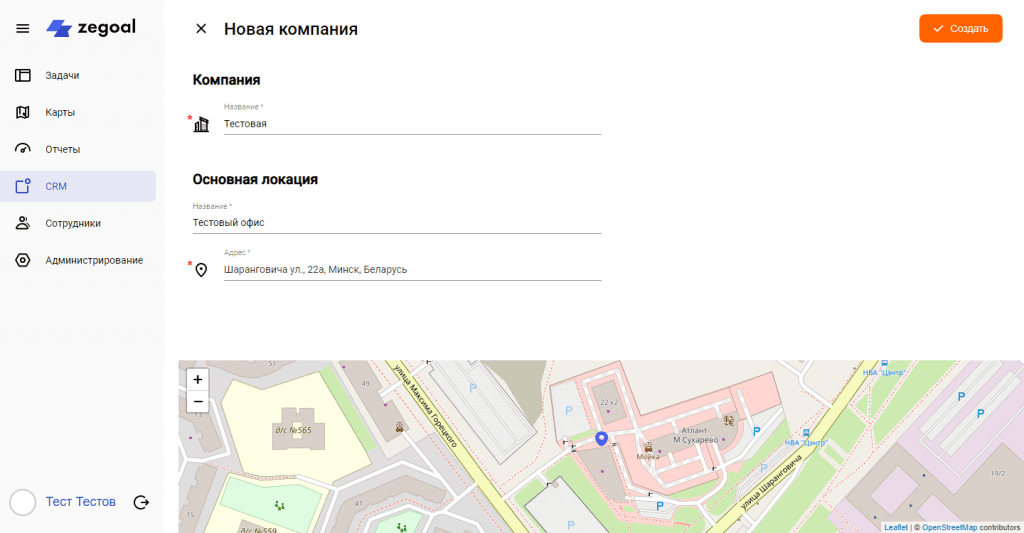The image size is (1024, 533).
Task: Open the OpenStreetMap attribution link
Action: coord(949,527)
